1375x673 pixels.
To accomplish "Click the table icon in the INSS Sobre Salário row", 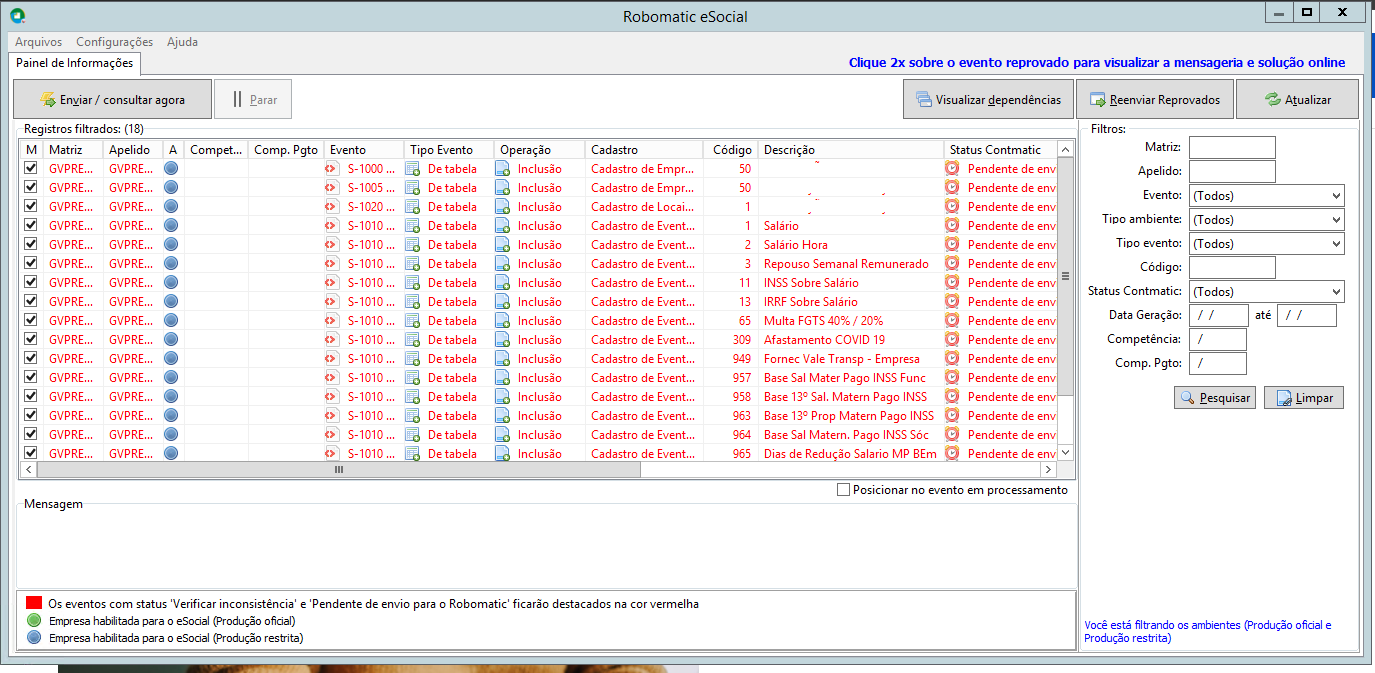I will (x=412, y=283).
